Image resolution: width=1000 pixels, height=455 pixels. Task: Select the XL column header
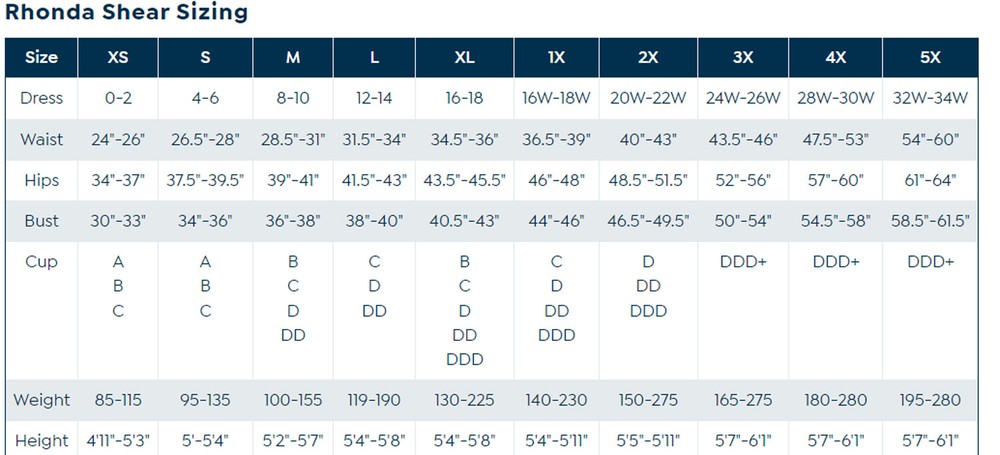coord(464,57)
